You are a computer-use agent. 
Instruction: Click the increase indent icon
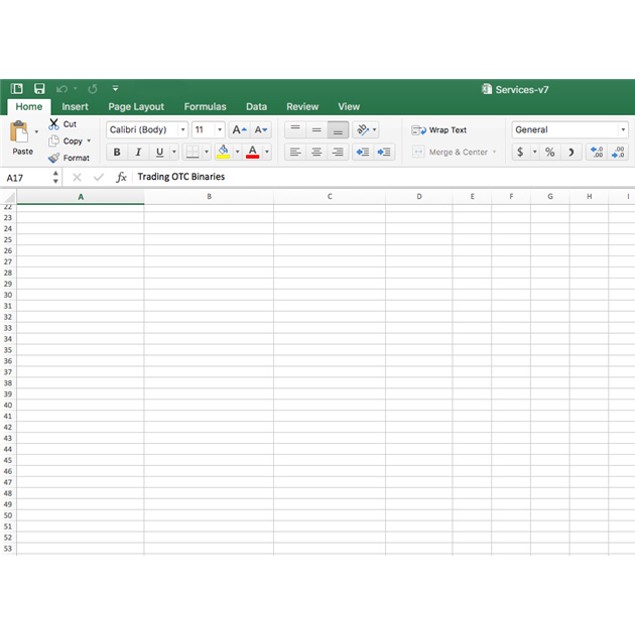point(385,152)
